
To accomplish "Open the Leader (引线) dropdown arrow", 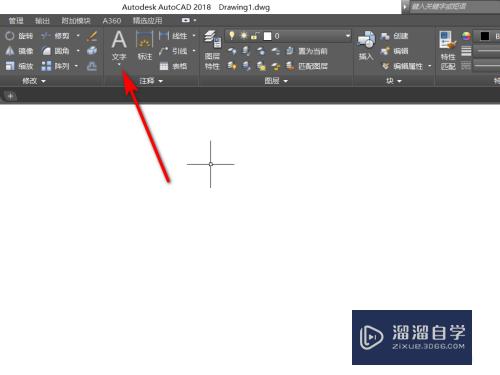I will click(194, 51).
